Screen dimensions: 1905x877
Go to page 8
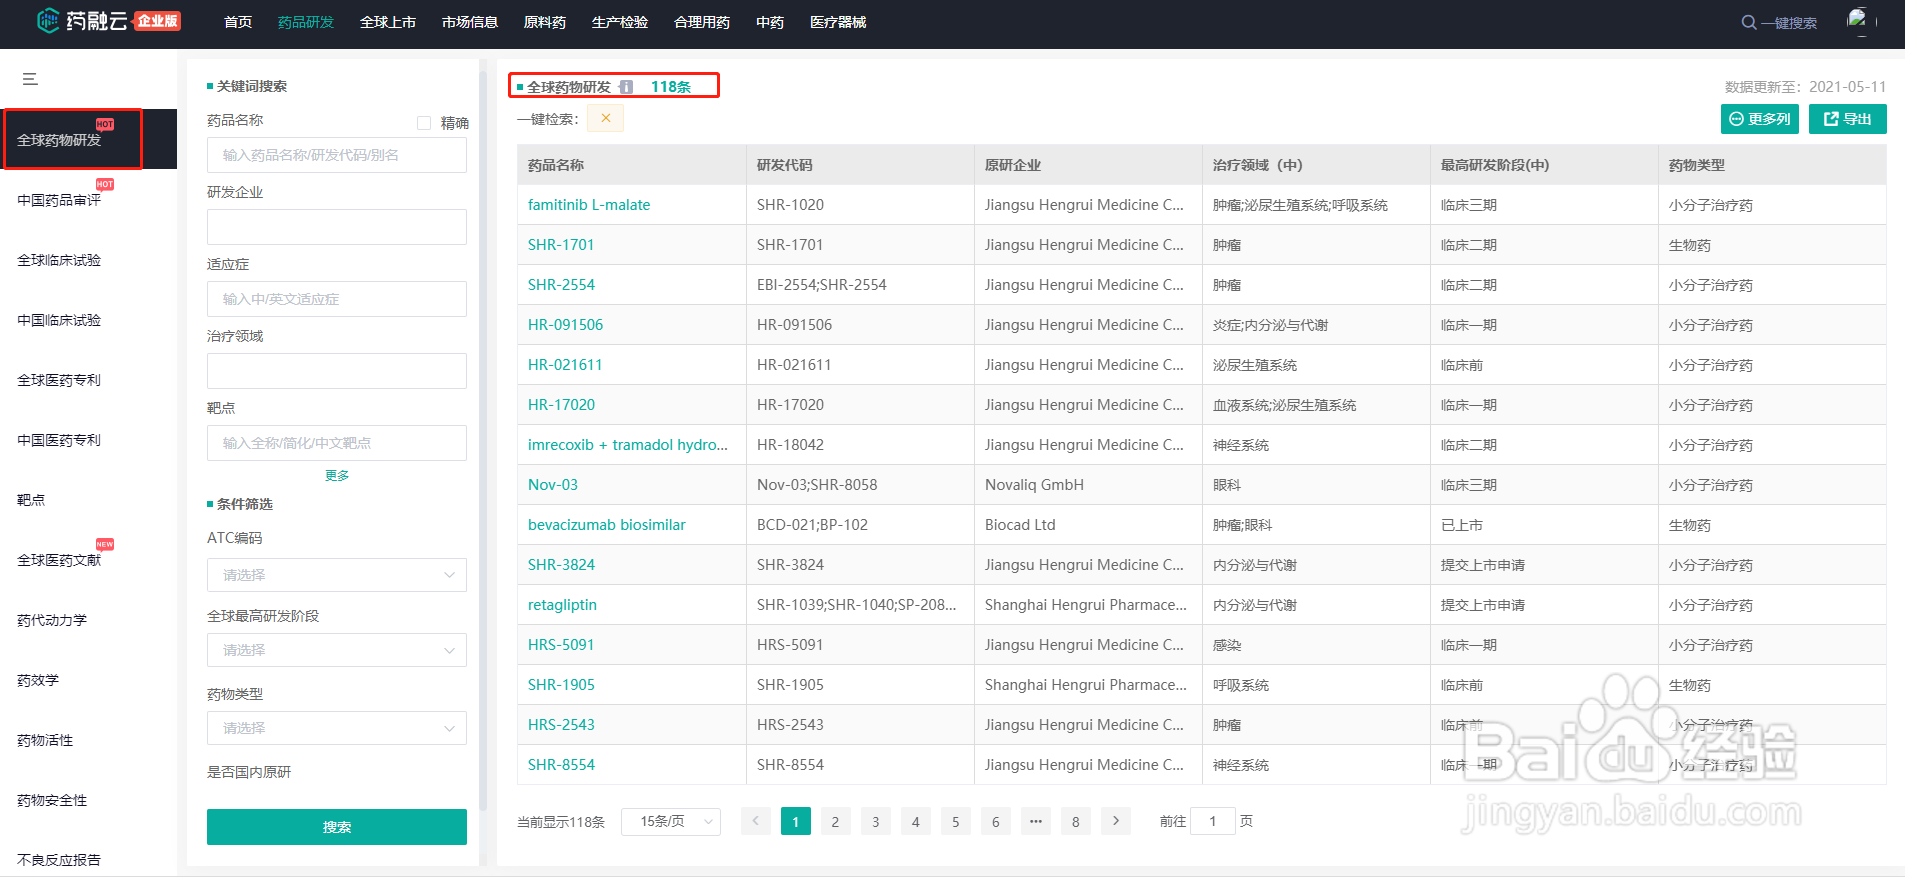(1076, 821)
